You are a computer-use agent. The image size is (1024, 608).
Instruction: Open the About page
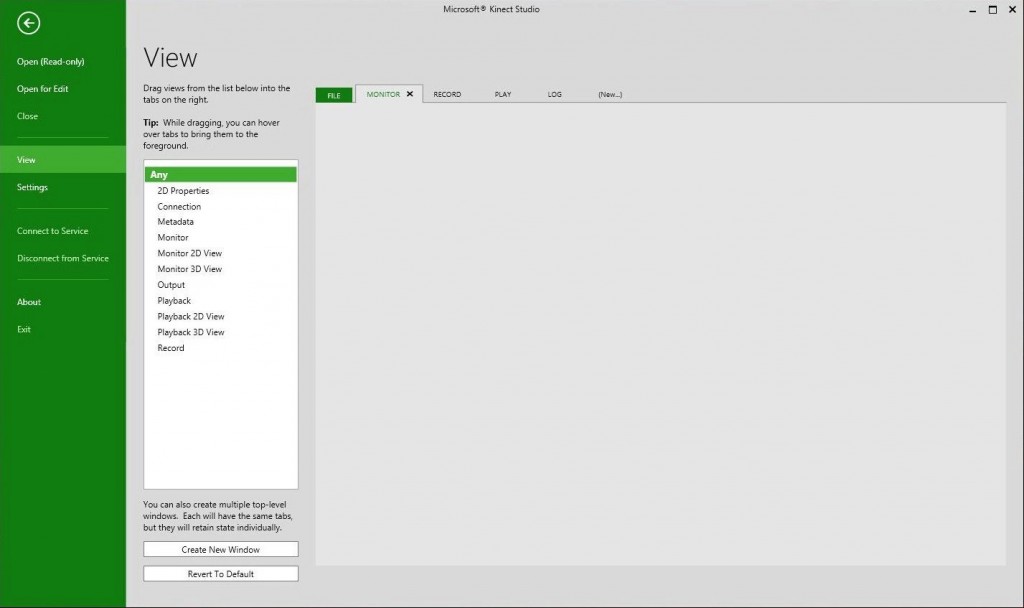29,302
